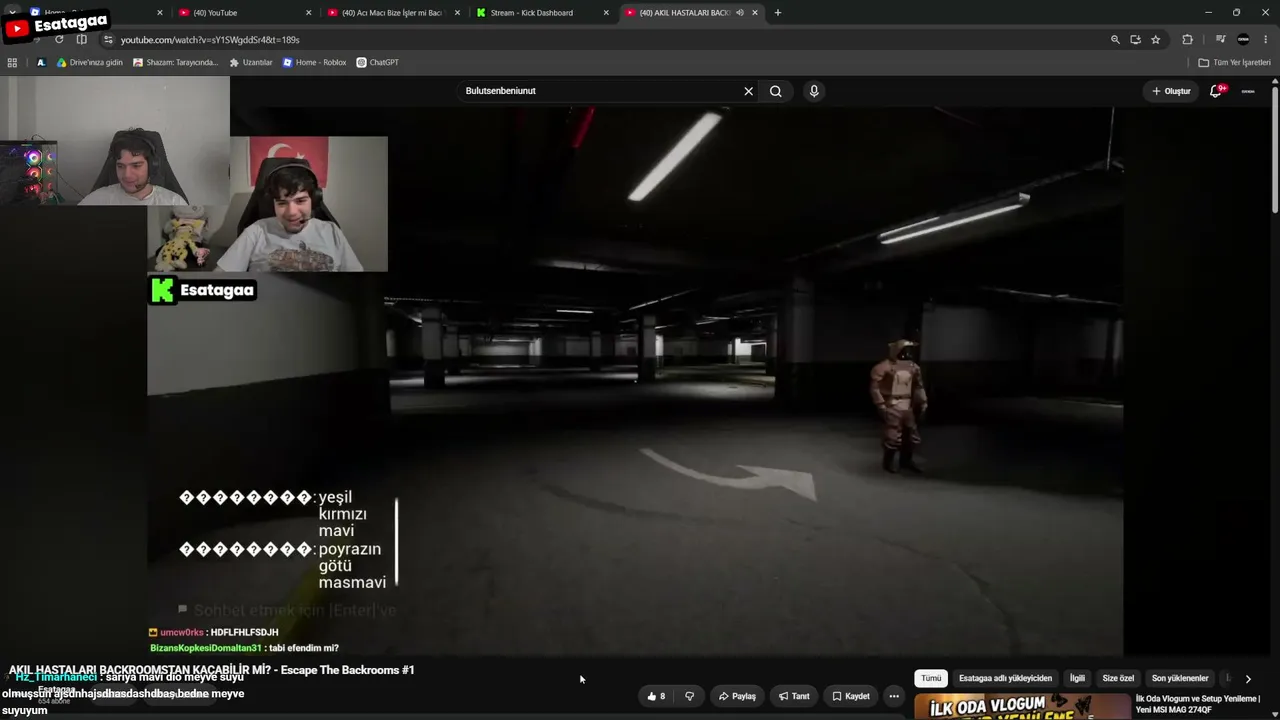Show more filter chips with right arrow
1280x720 pixels.
[1248, 678]
